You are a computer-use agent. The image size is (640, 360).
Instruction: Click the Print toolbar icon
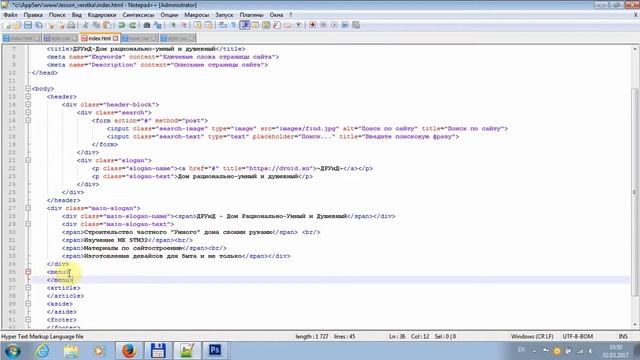click(71, 25)
